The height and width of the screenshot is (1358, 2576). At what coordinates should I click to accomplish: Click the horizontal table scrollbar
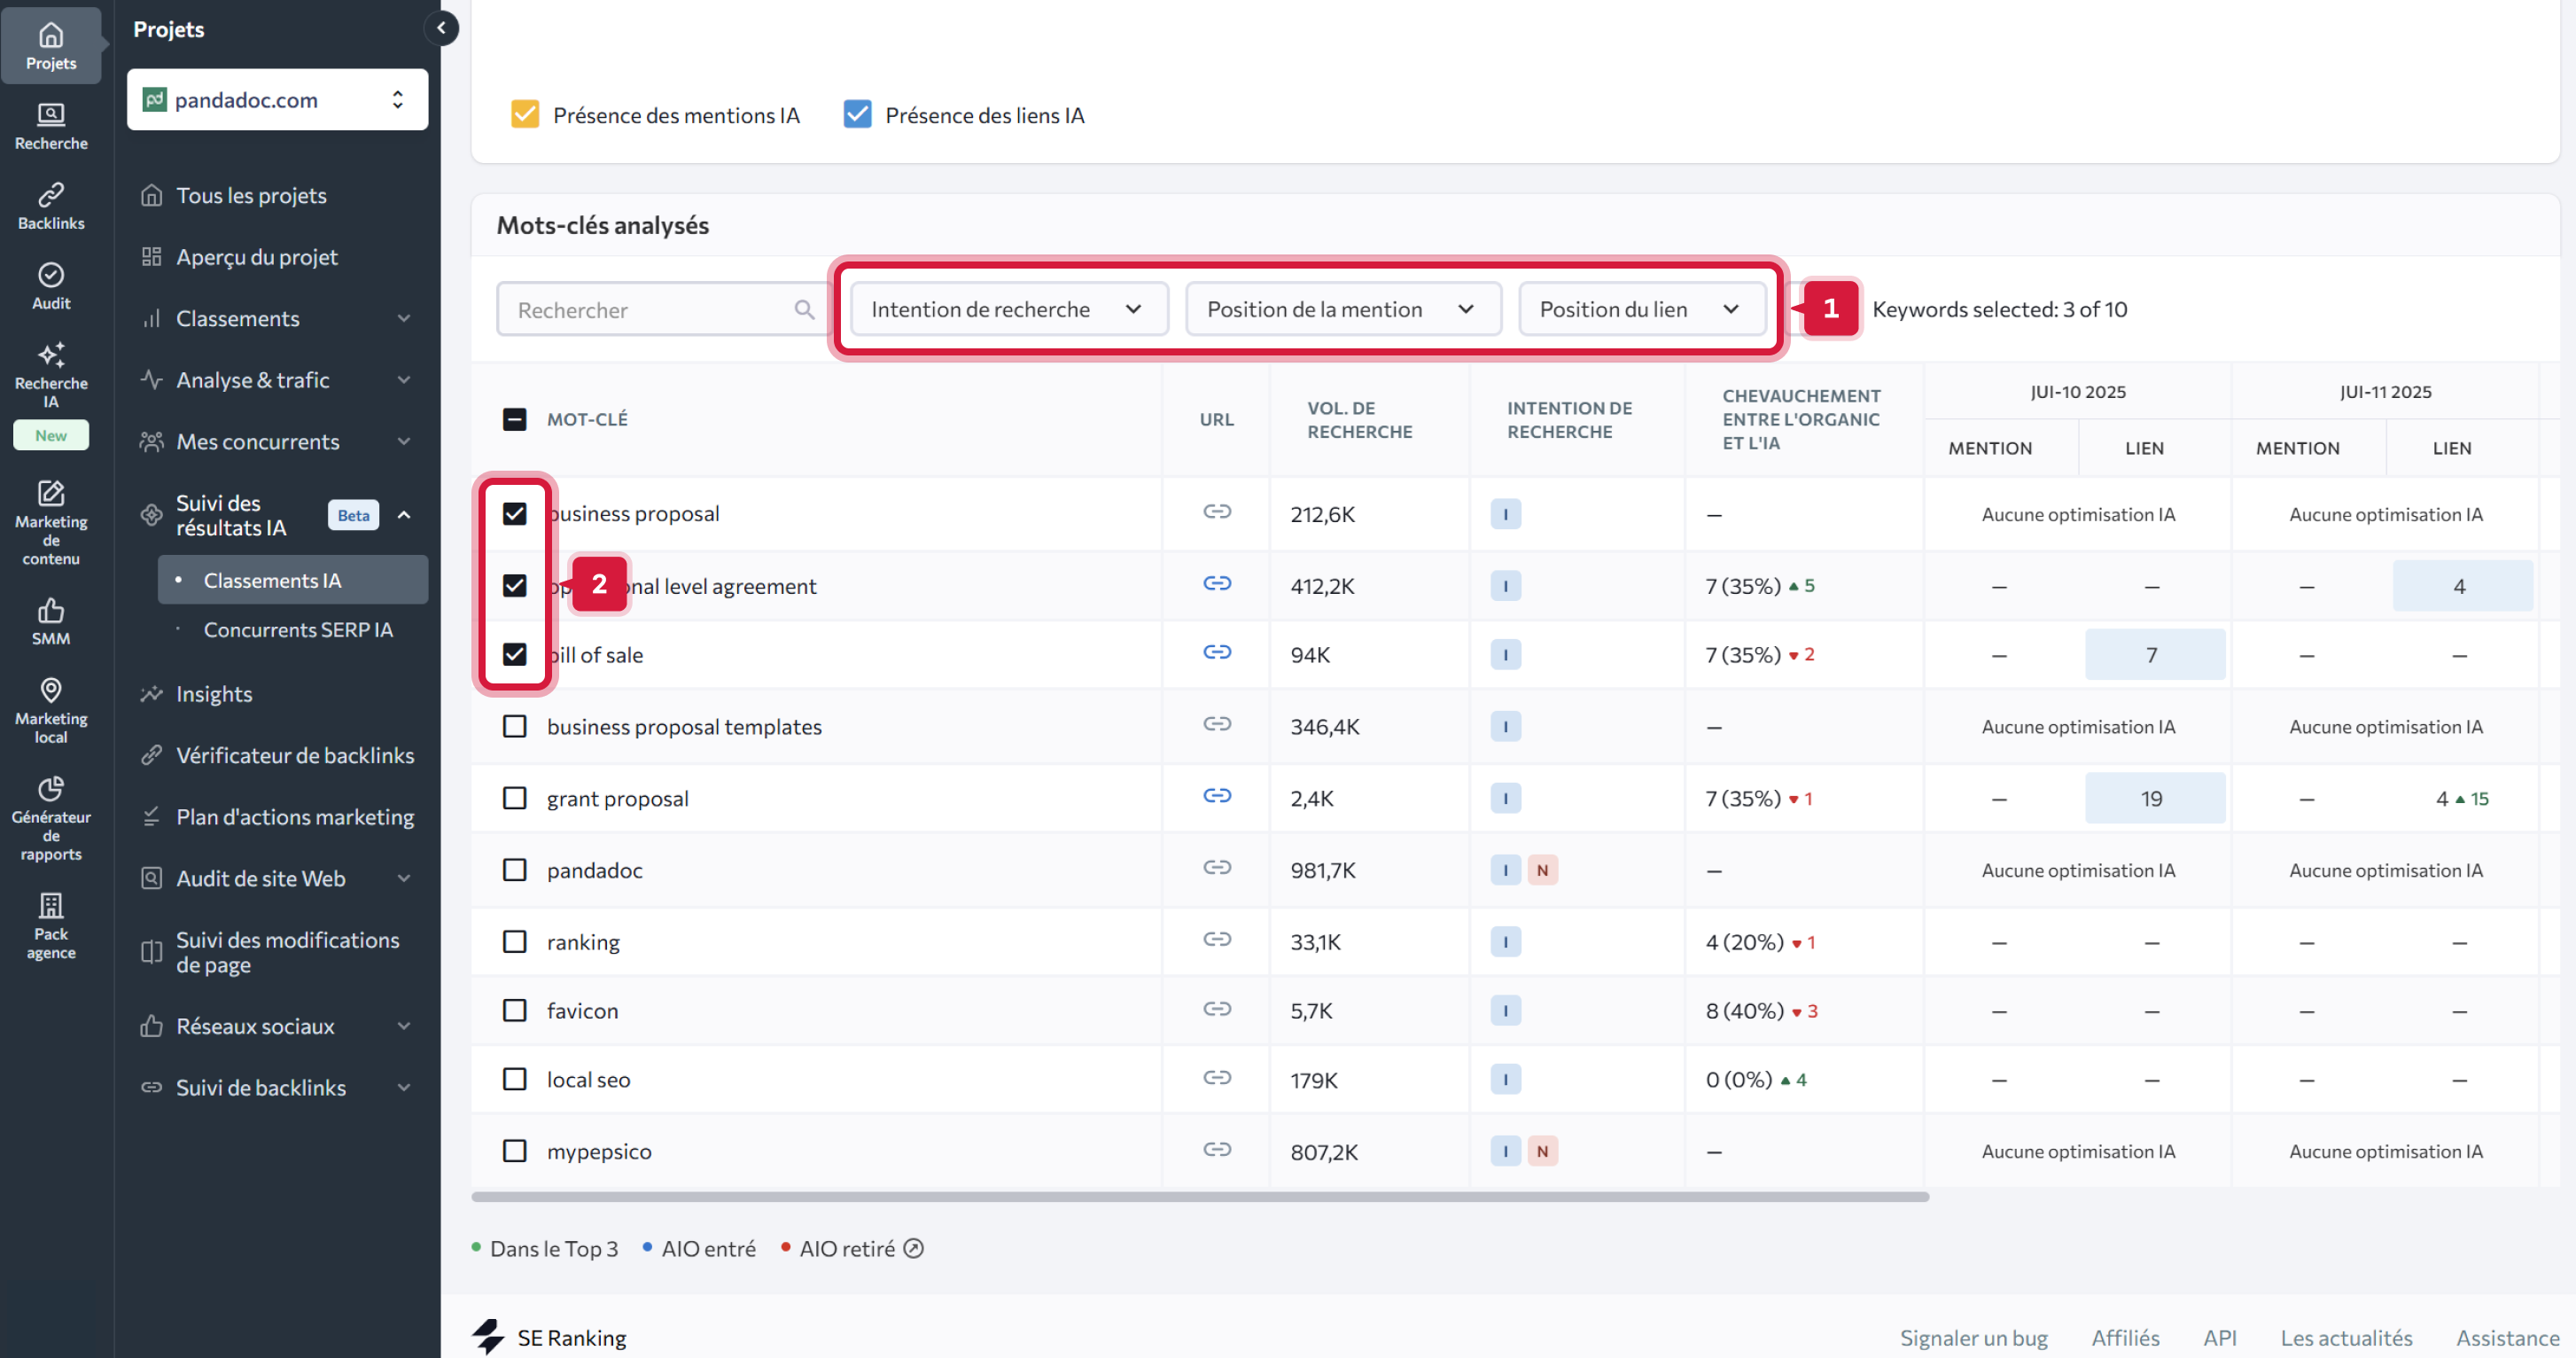coord(1200,1196)
